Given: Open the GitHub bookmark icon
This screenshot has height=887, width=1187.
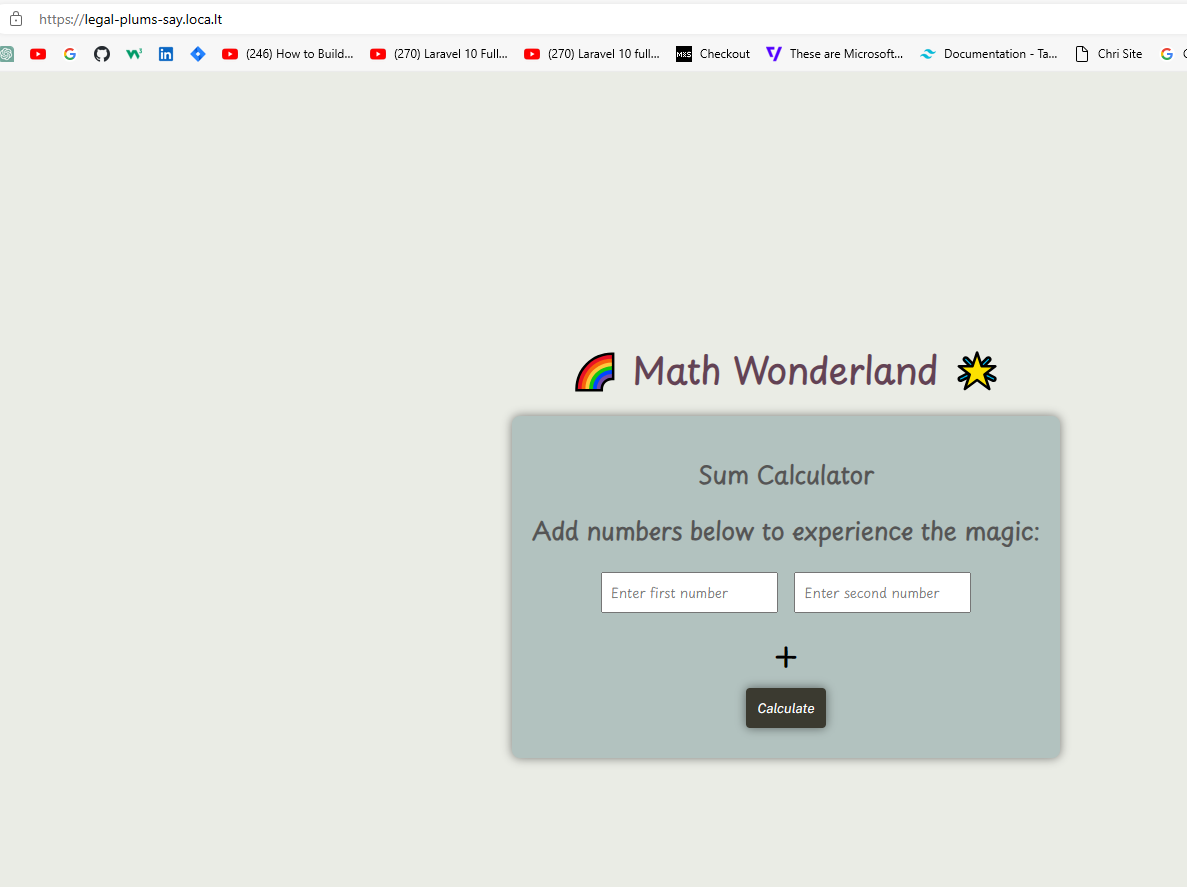Looking at the screenshot, I should [101, 54].
